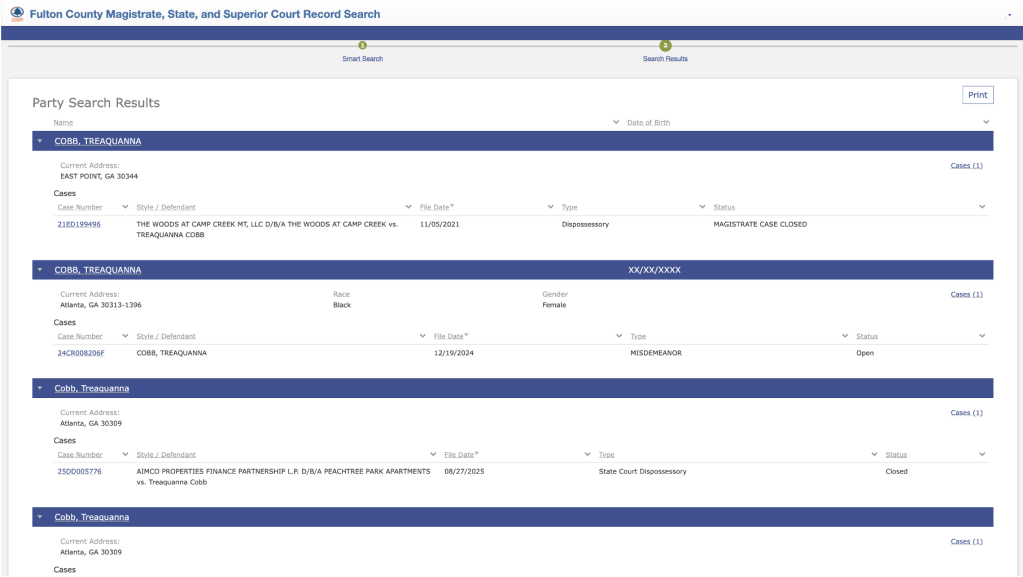Click the Smart Search step circle
Image resolution: width=1023 pixels, height=577 pixels.
pyautogui.click(x=362, y=45)
